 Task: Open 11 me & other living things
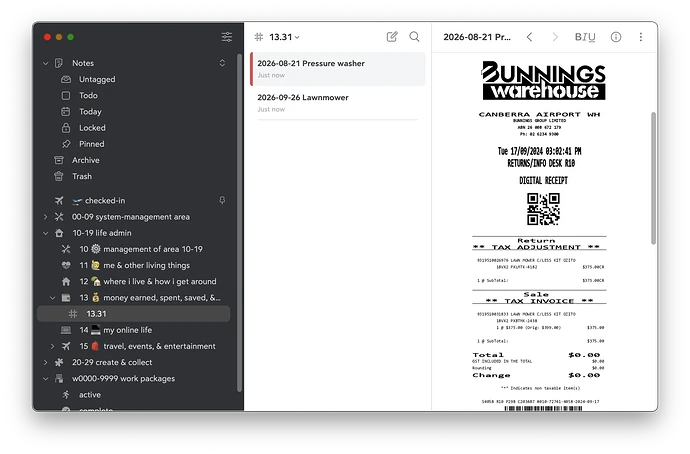134,265
